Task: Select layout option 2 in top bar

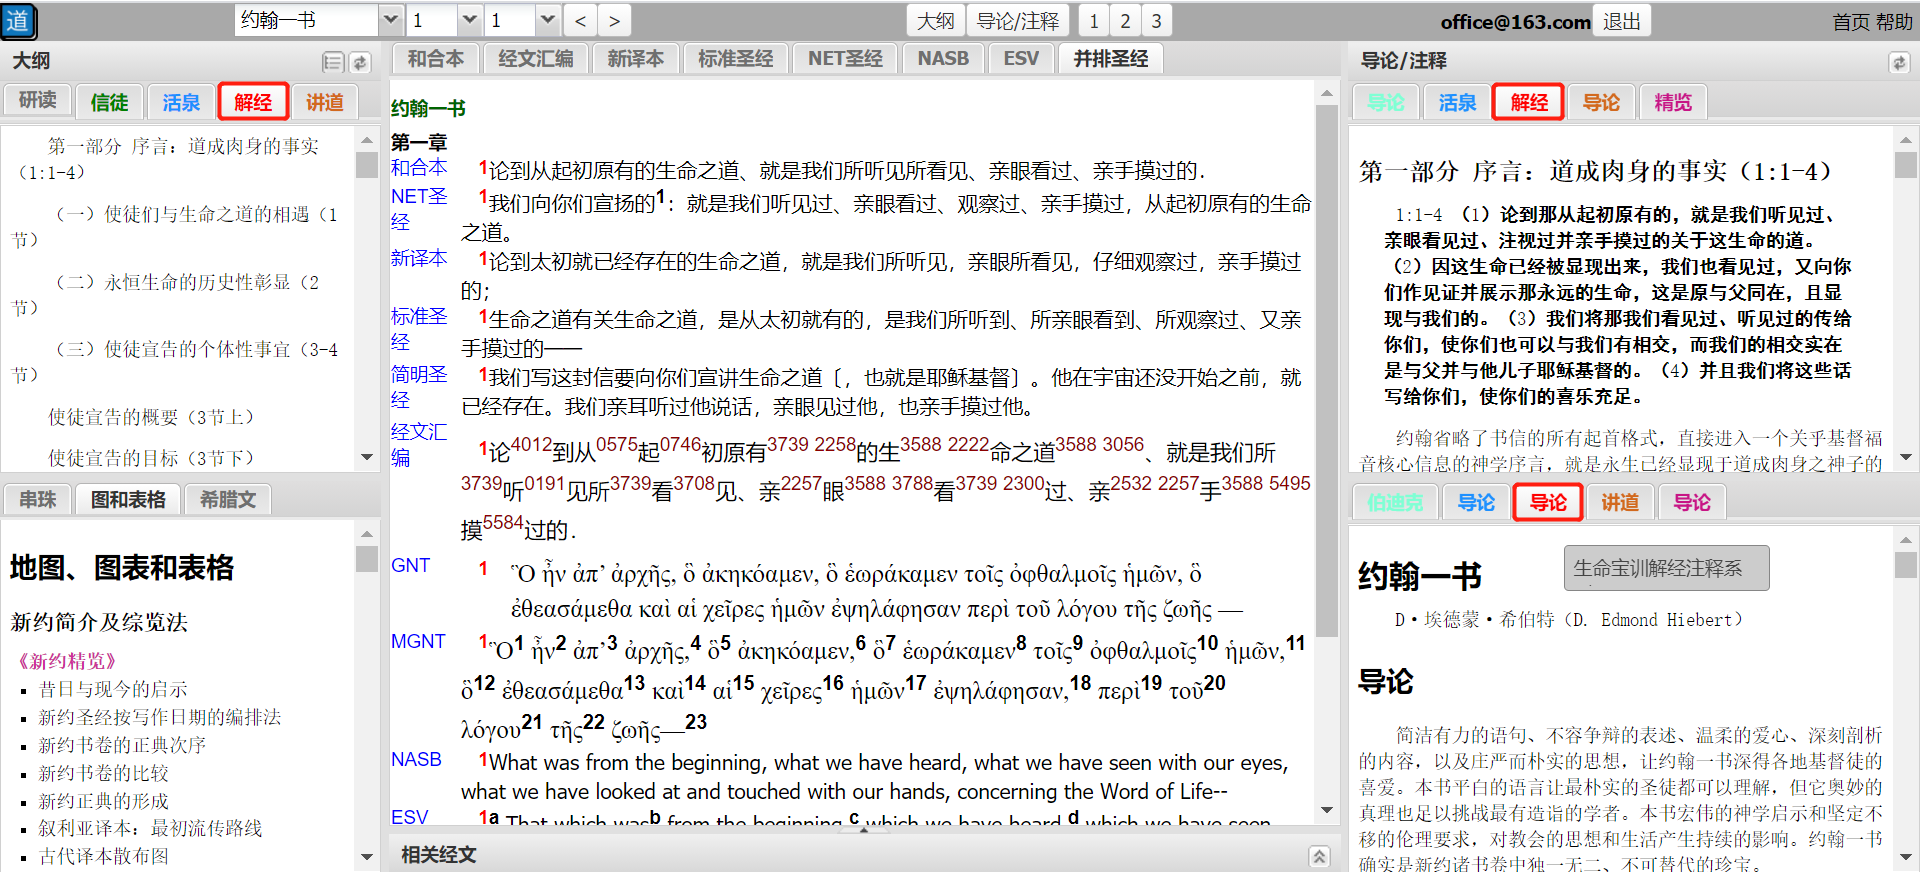Action: point(1125,21)
